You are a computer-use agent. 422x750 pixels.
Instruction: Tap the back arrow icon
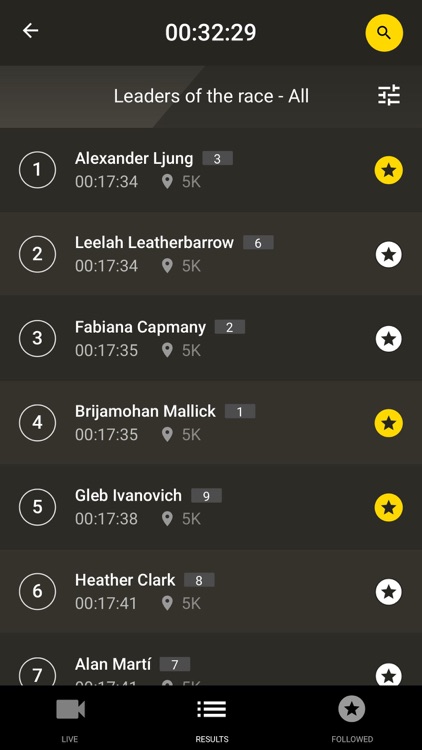click(31, 31)
